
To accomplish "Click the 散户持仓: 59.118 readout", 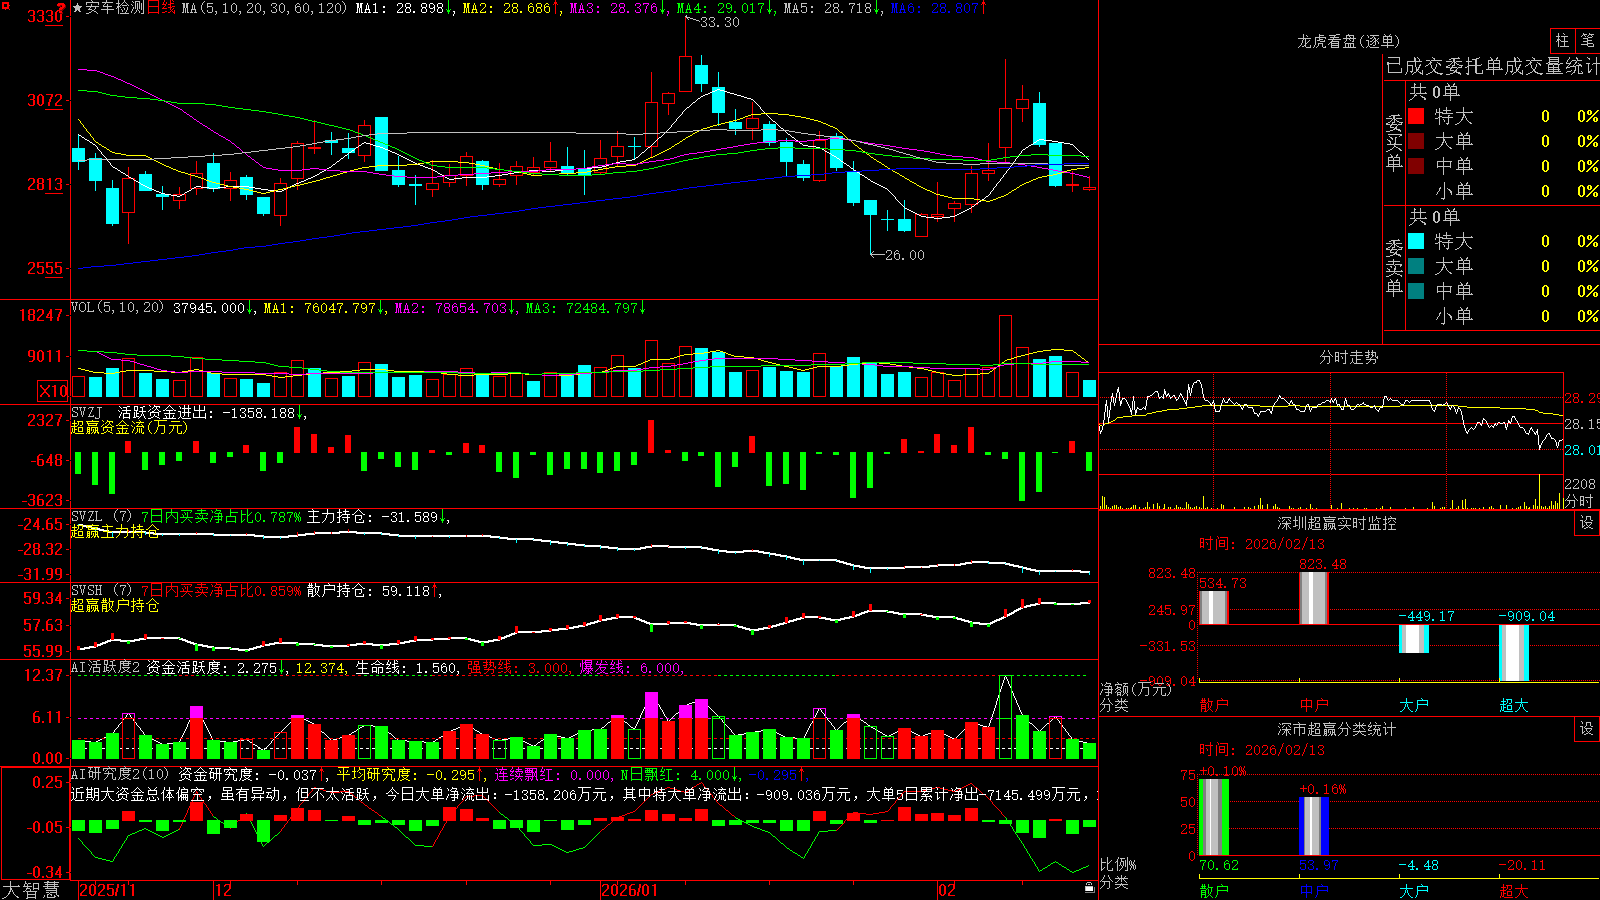I will pos(369,591).
